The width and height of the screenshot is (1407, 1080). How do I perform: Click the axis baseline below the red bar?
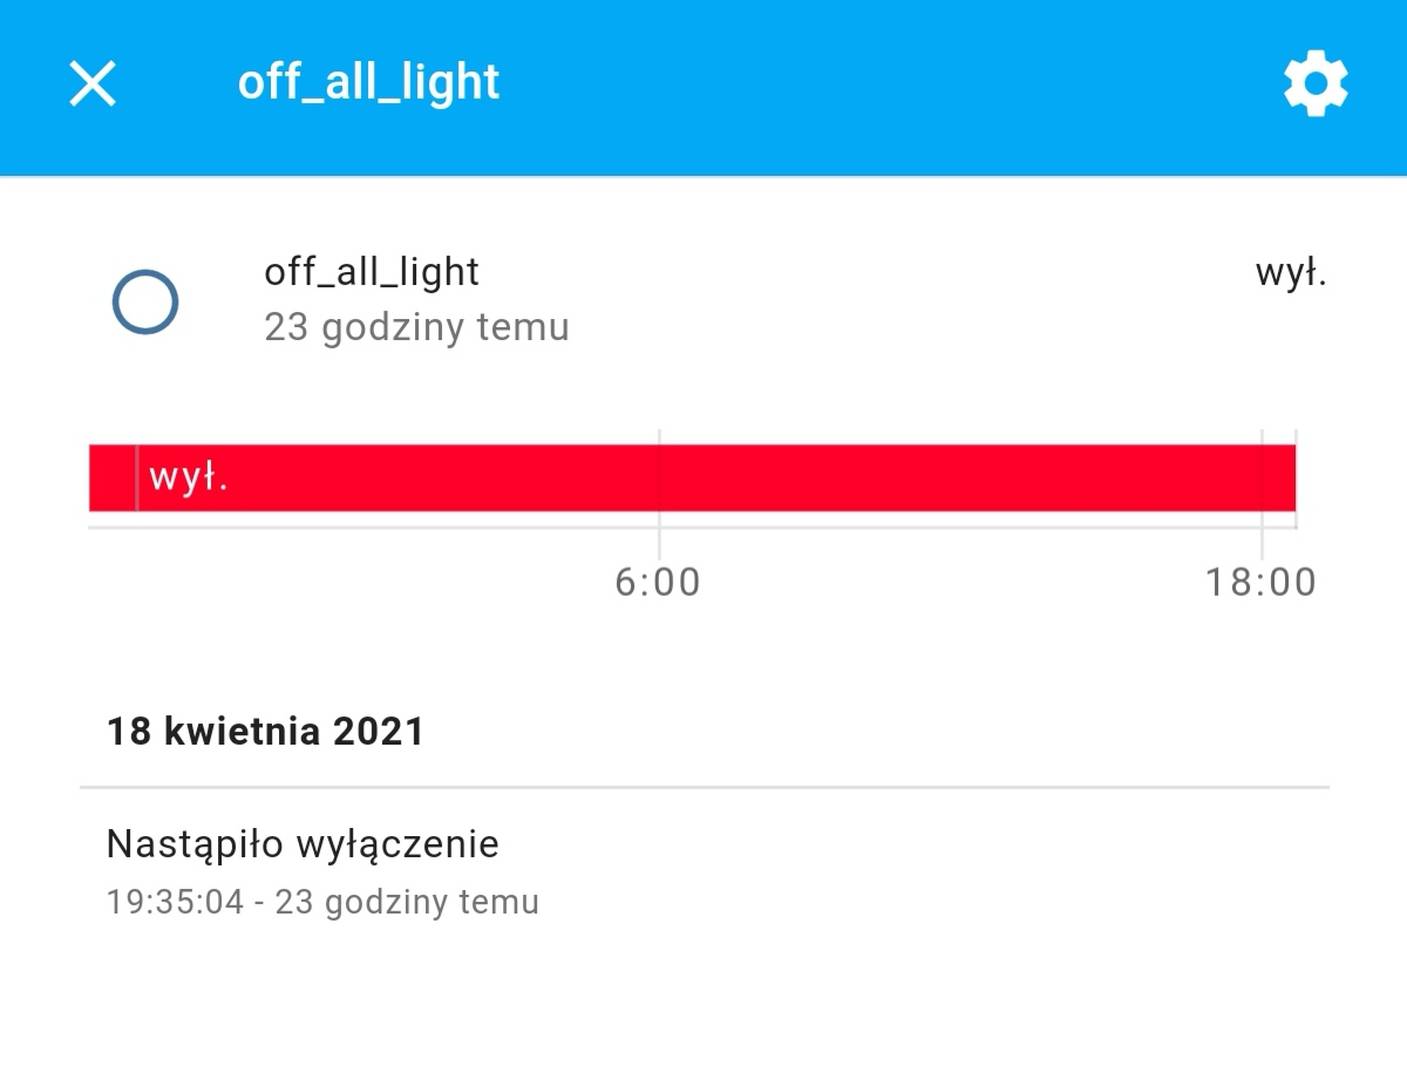click(692, 527)
